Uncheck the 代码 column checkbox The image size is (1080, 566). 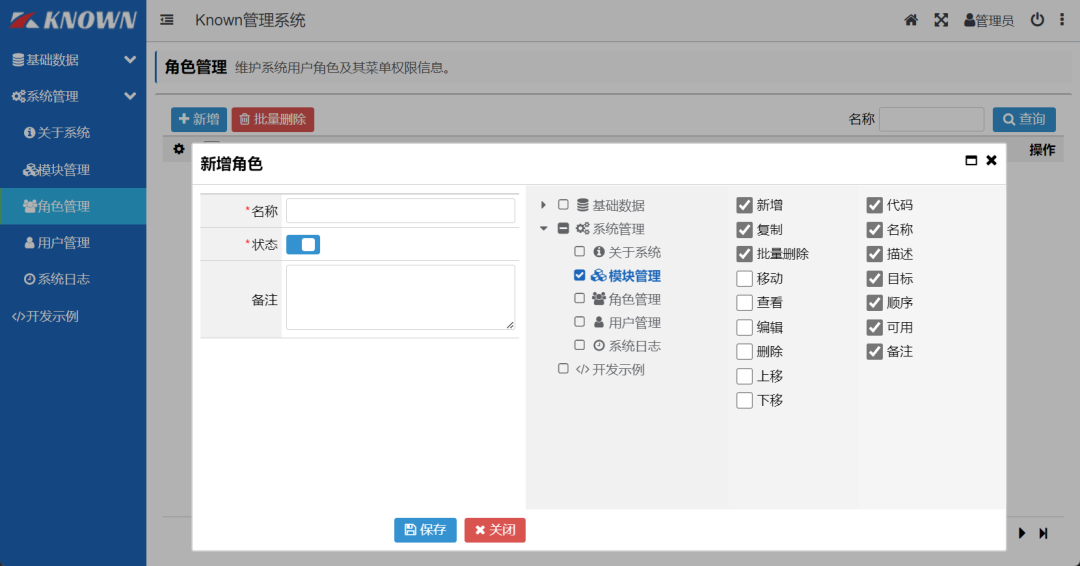(874, 205)
